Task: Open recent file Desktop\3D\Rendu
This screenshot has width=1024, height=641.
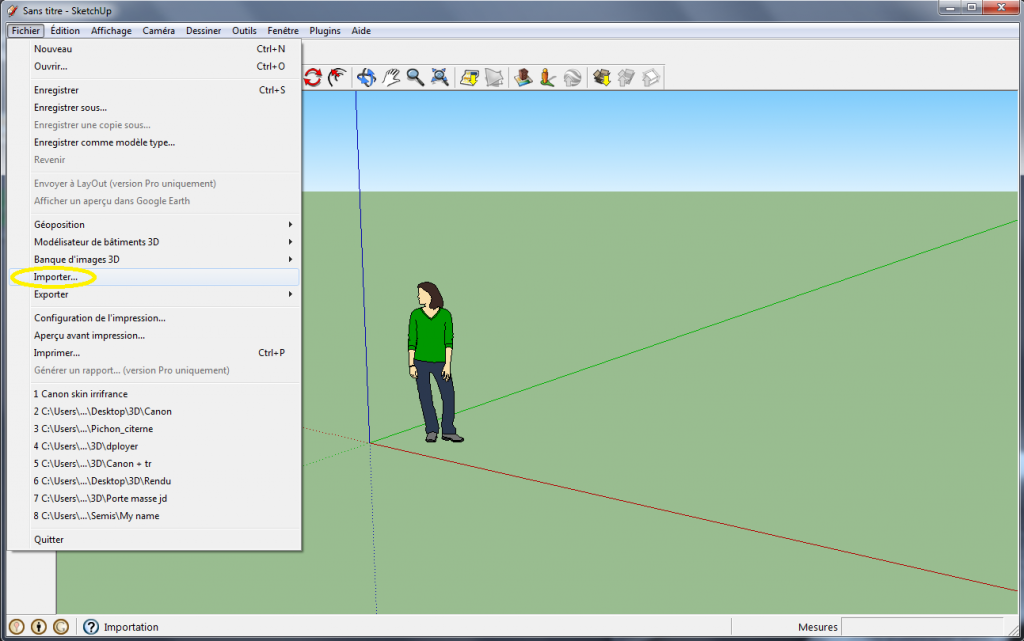Action: point(154,481)
